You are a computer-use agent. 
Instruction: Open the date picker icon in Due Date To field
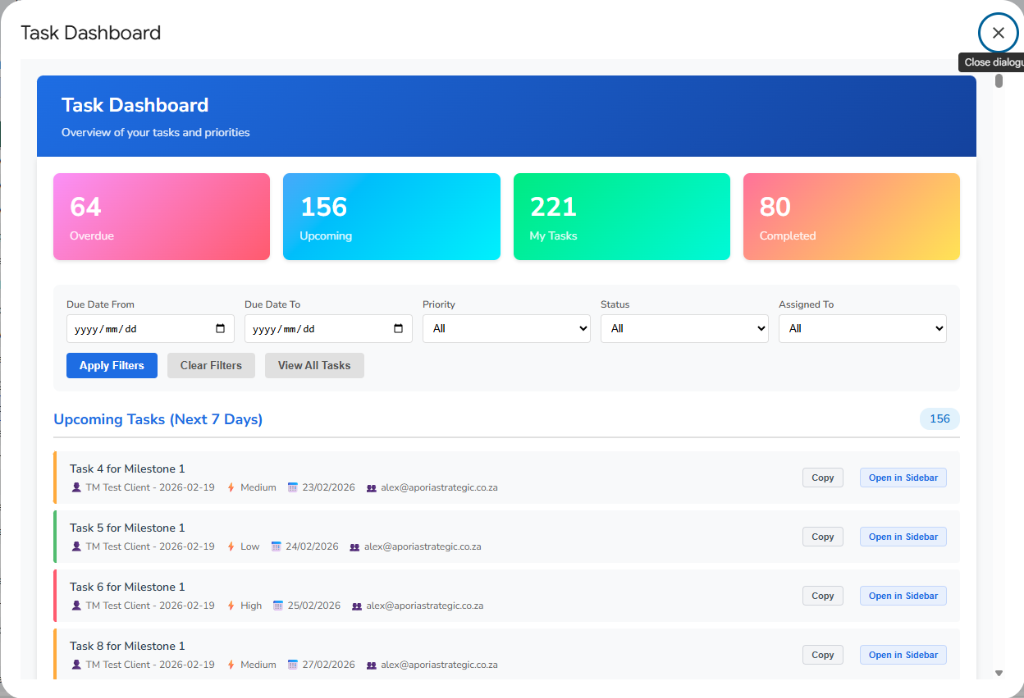(398, 328)
